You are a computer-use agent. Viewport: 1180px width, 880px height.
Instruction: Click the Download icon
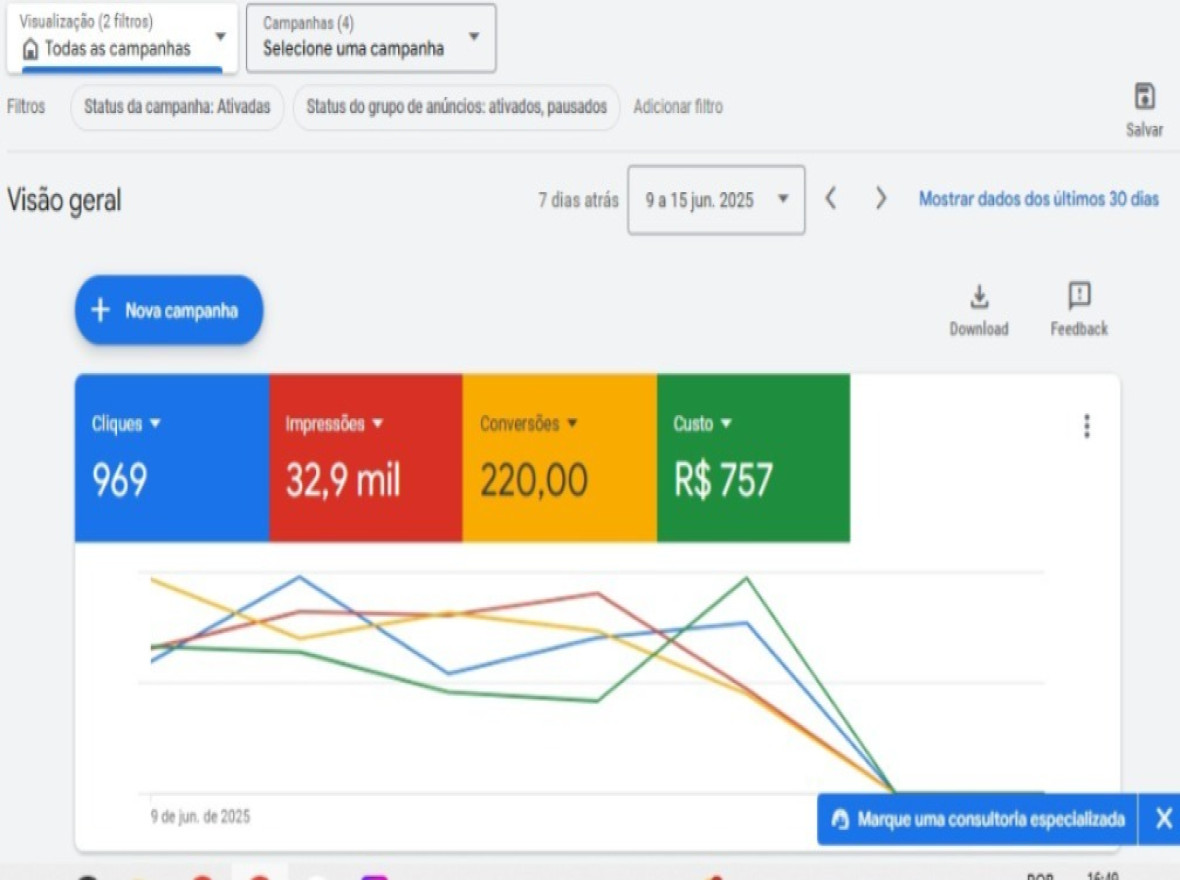point(979,297)
